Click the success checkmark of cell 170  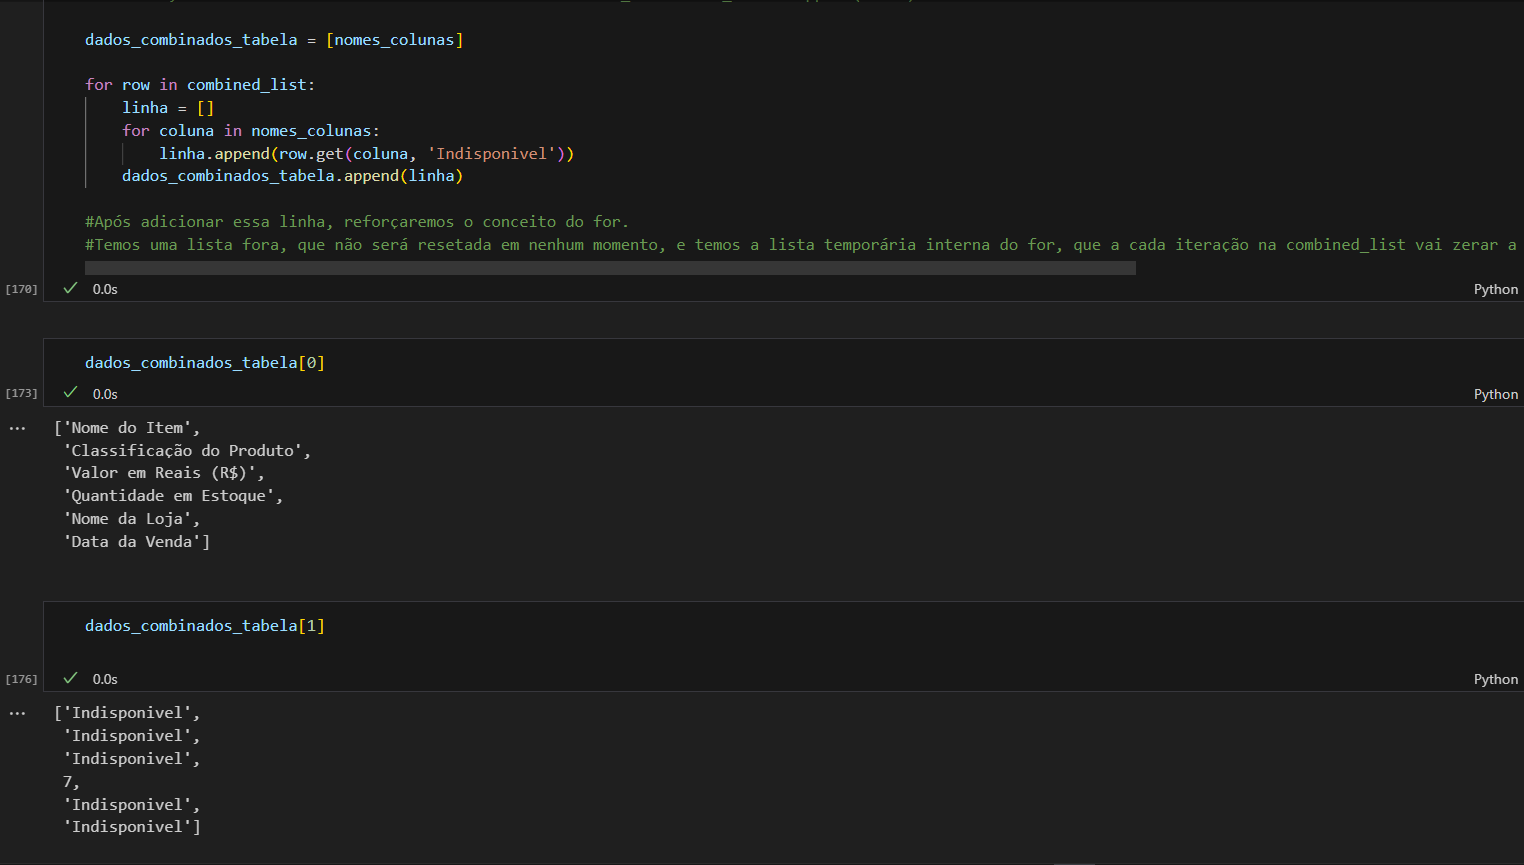(x=70, y=288)
